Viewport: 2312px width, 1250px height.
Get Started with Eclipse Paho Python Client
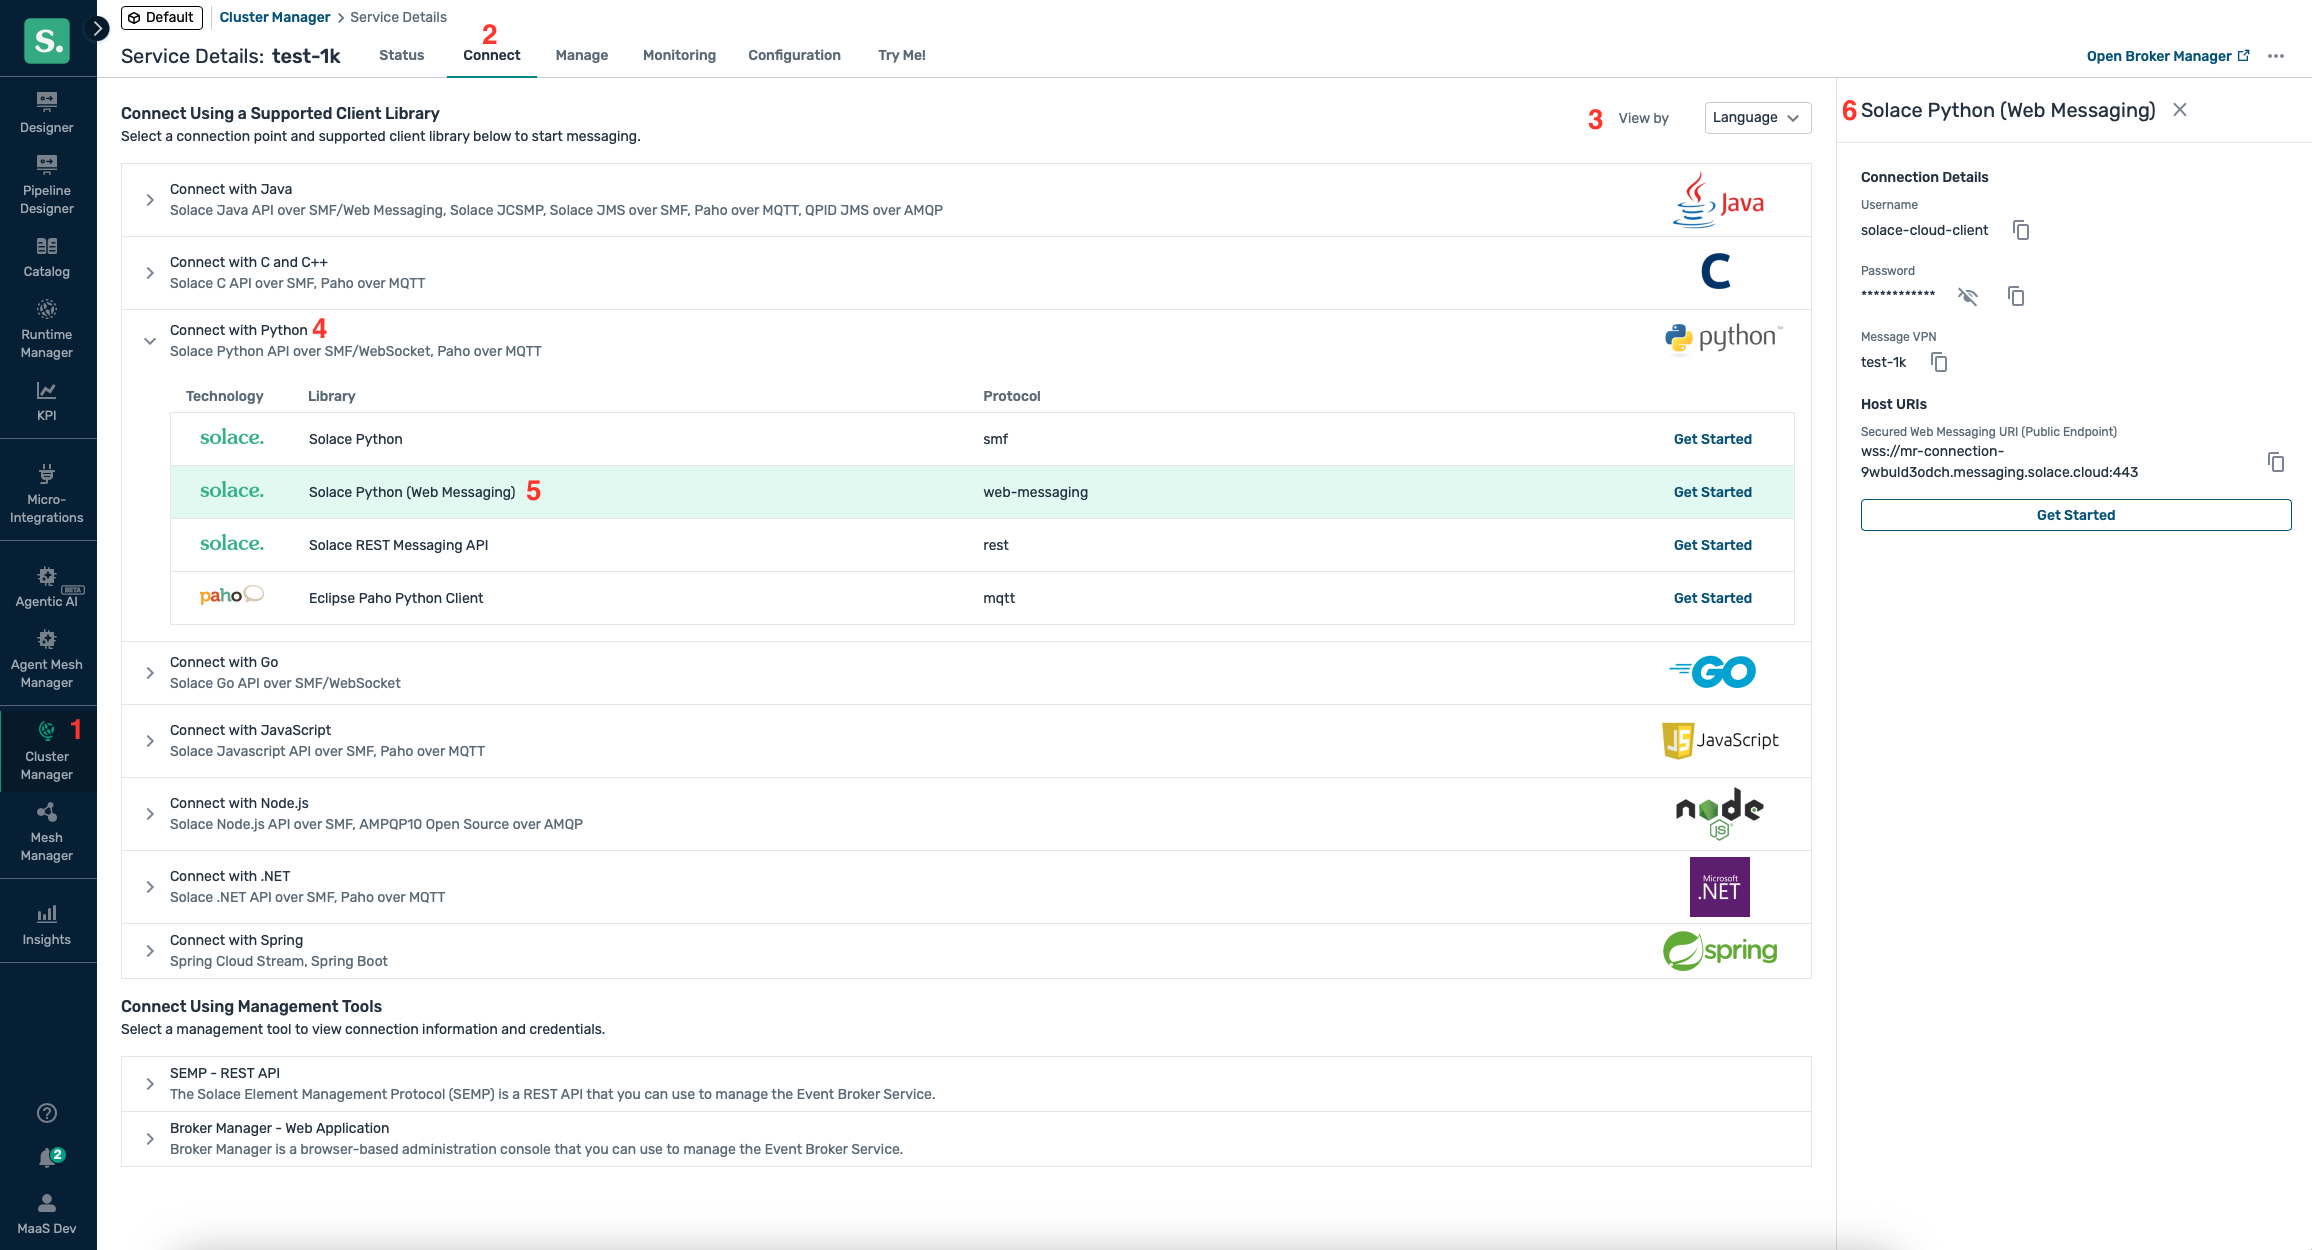[1713, 598]
